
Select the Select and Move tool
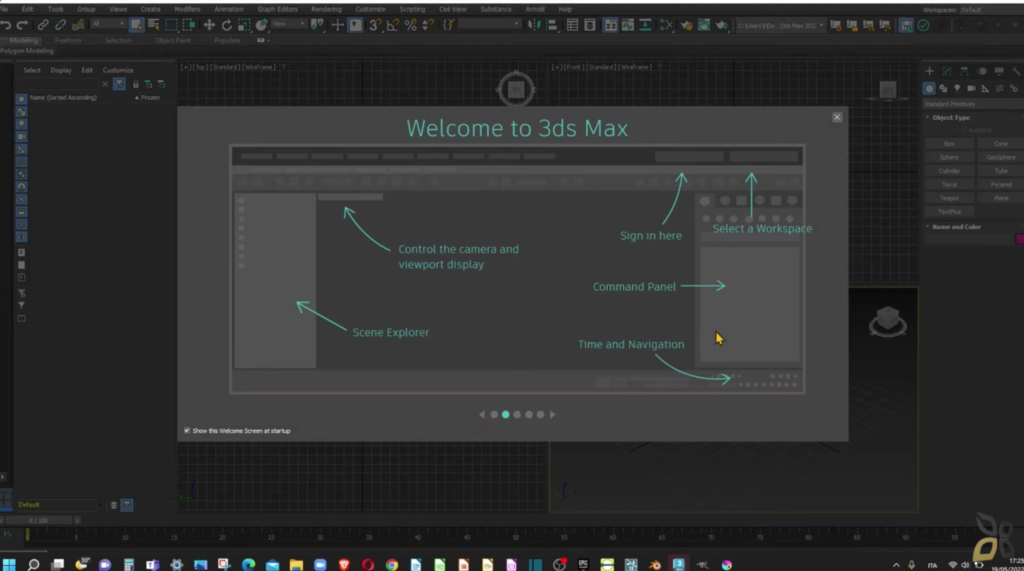[209, 25]
